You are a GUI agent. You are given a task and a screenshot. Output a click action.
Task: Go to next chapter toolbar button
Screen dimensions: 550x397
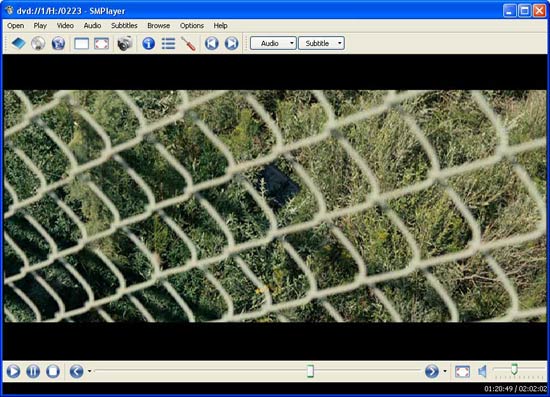pos(232,43)
